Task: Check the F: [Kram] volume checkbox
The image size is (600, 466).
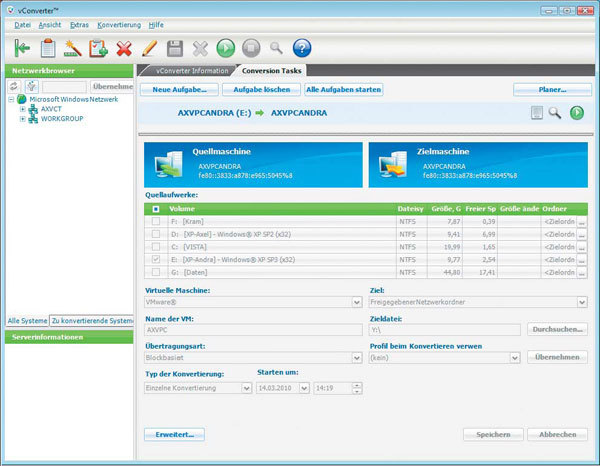Action: [x=155, y=221]
